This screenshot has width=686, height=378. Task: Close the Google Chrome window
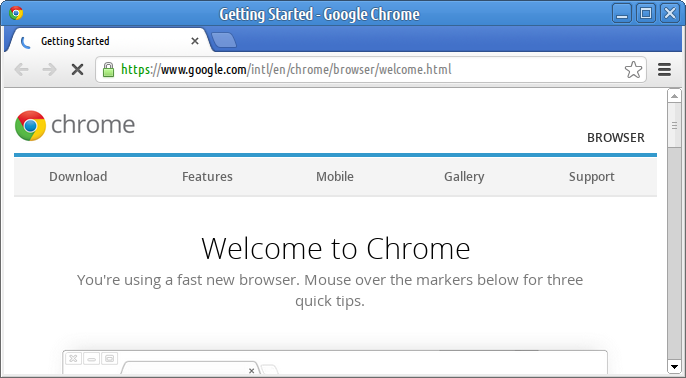click(x=670, y=13)
